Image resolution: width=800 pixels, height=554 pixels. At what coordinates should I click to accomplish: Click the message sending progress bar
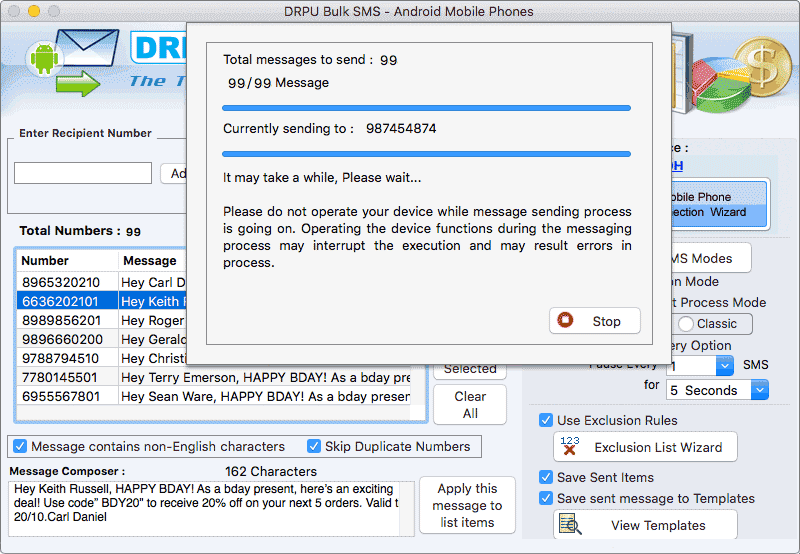point(426,107)
